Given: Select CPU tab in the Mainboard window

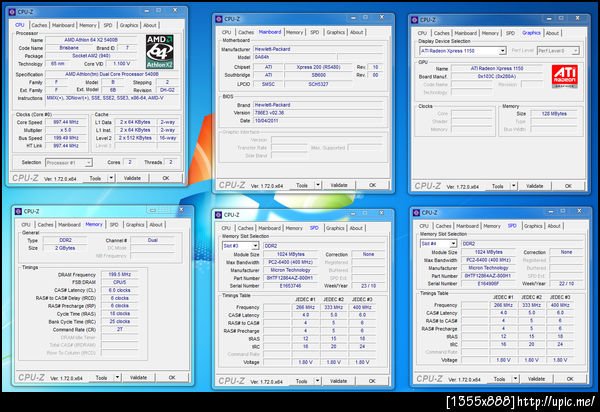Looking at the screenshot, I should (x=227, y=33).
